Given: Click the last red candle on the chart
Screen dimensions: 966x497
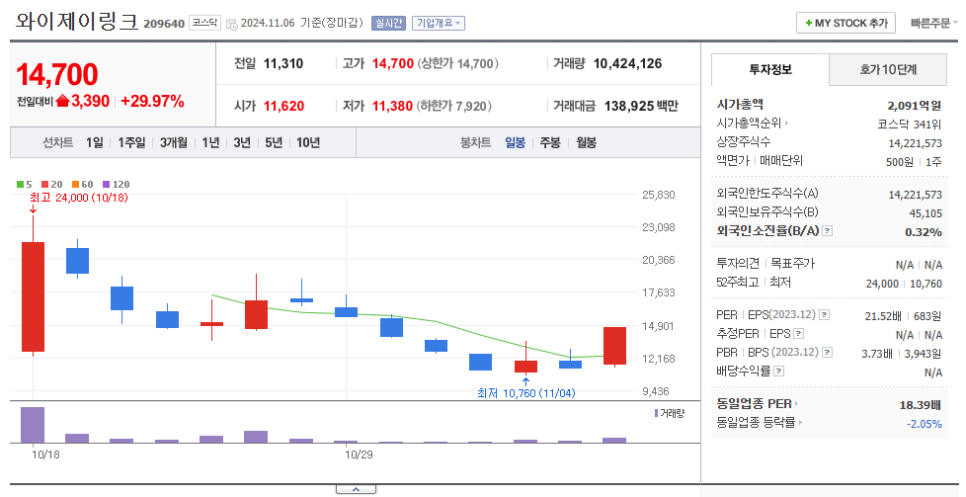Looking at the screenshot, I should point(615,345).
